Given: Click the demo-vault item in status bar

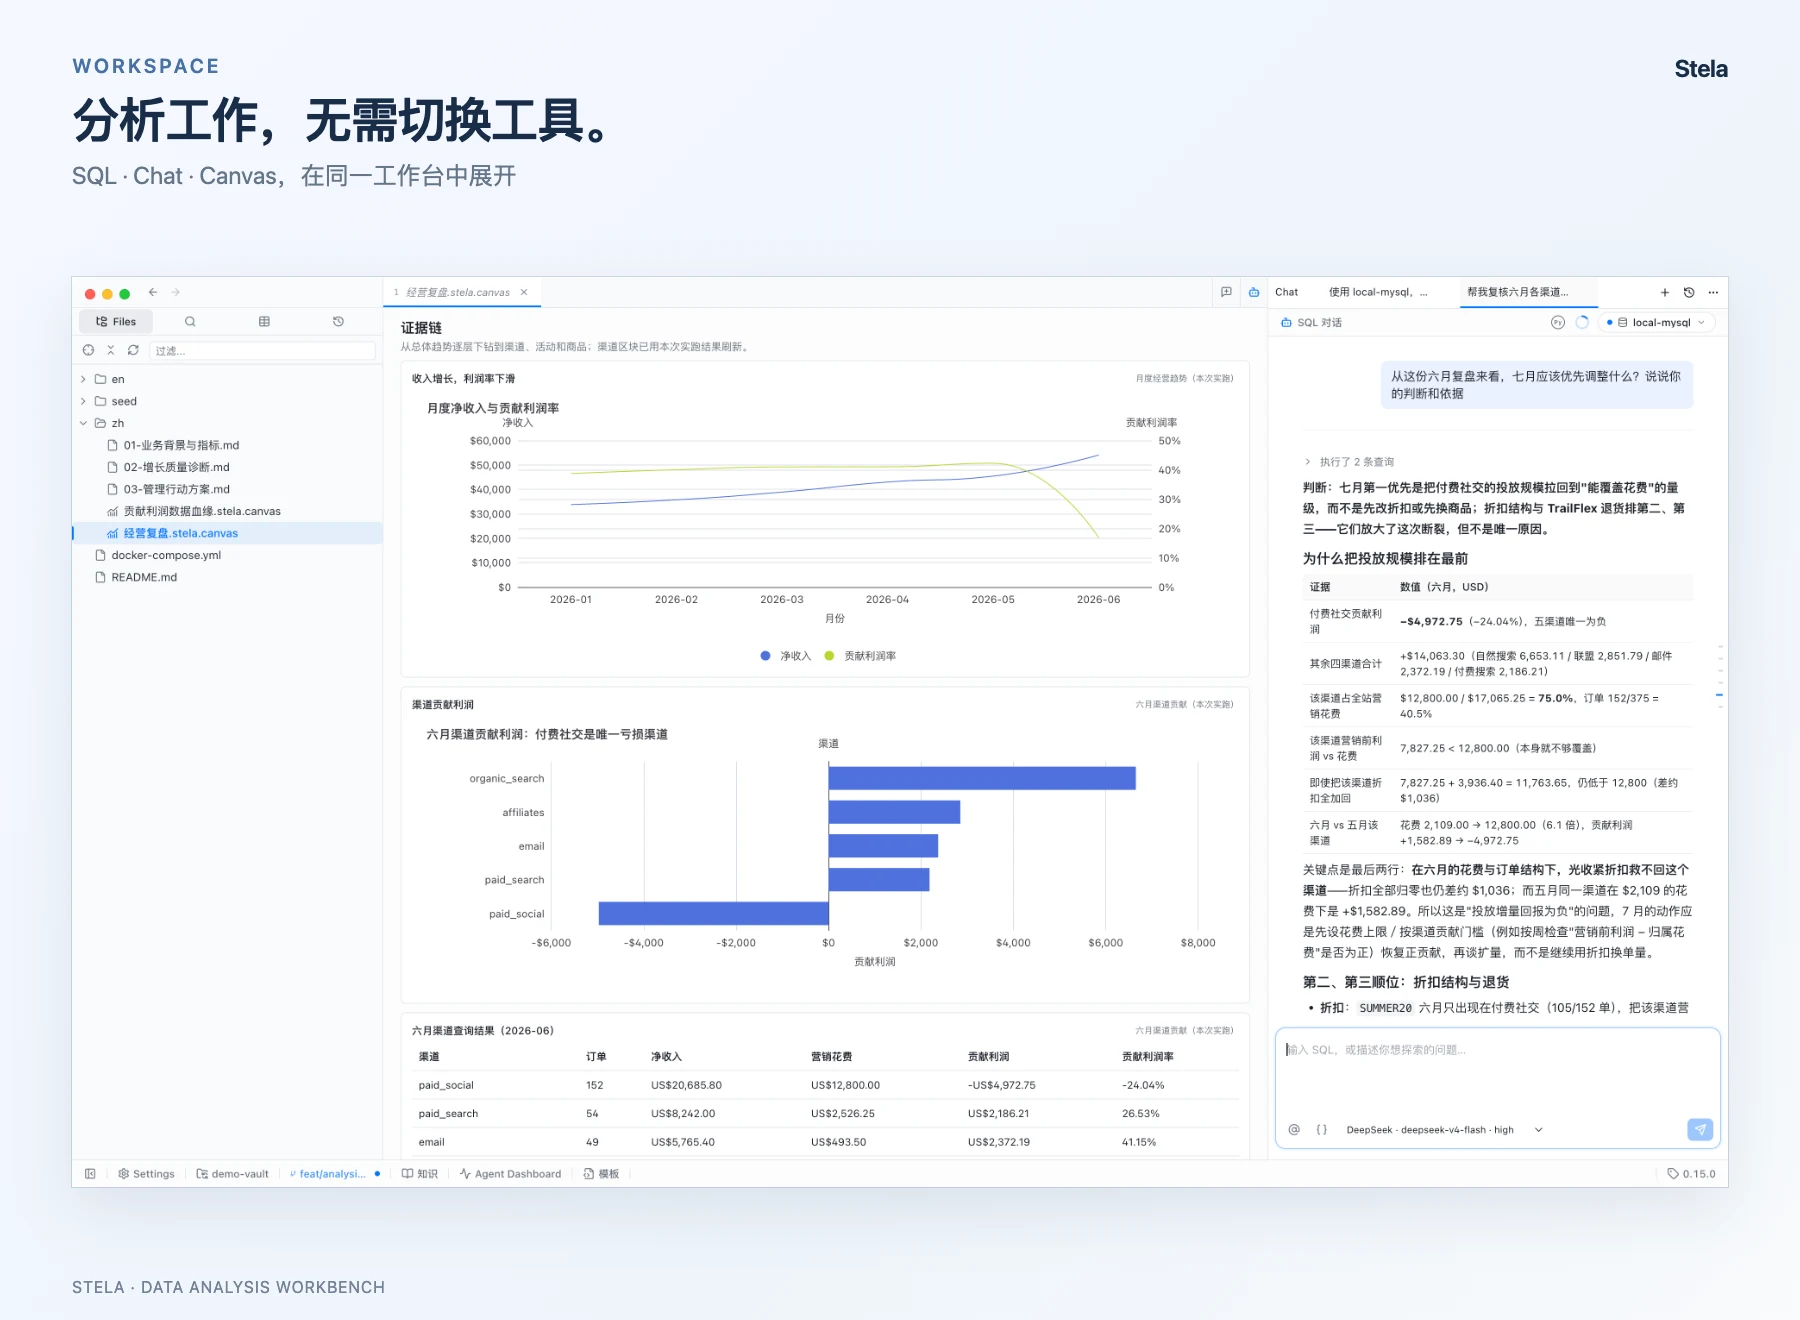Looking at the screenshot, I should click(233, 1174).
